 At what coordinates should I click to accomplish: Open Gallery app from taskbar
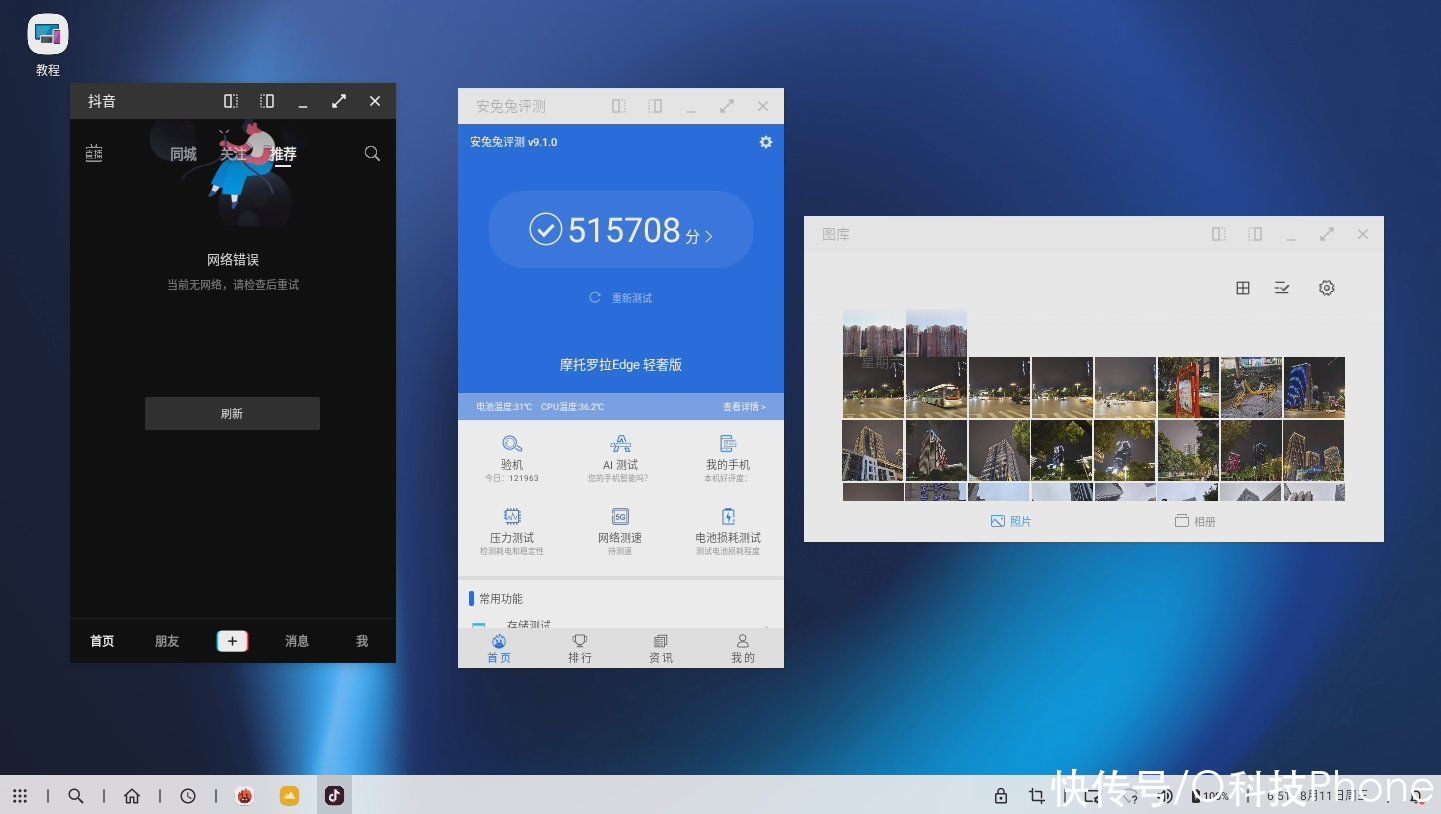tap(289, 796)
